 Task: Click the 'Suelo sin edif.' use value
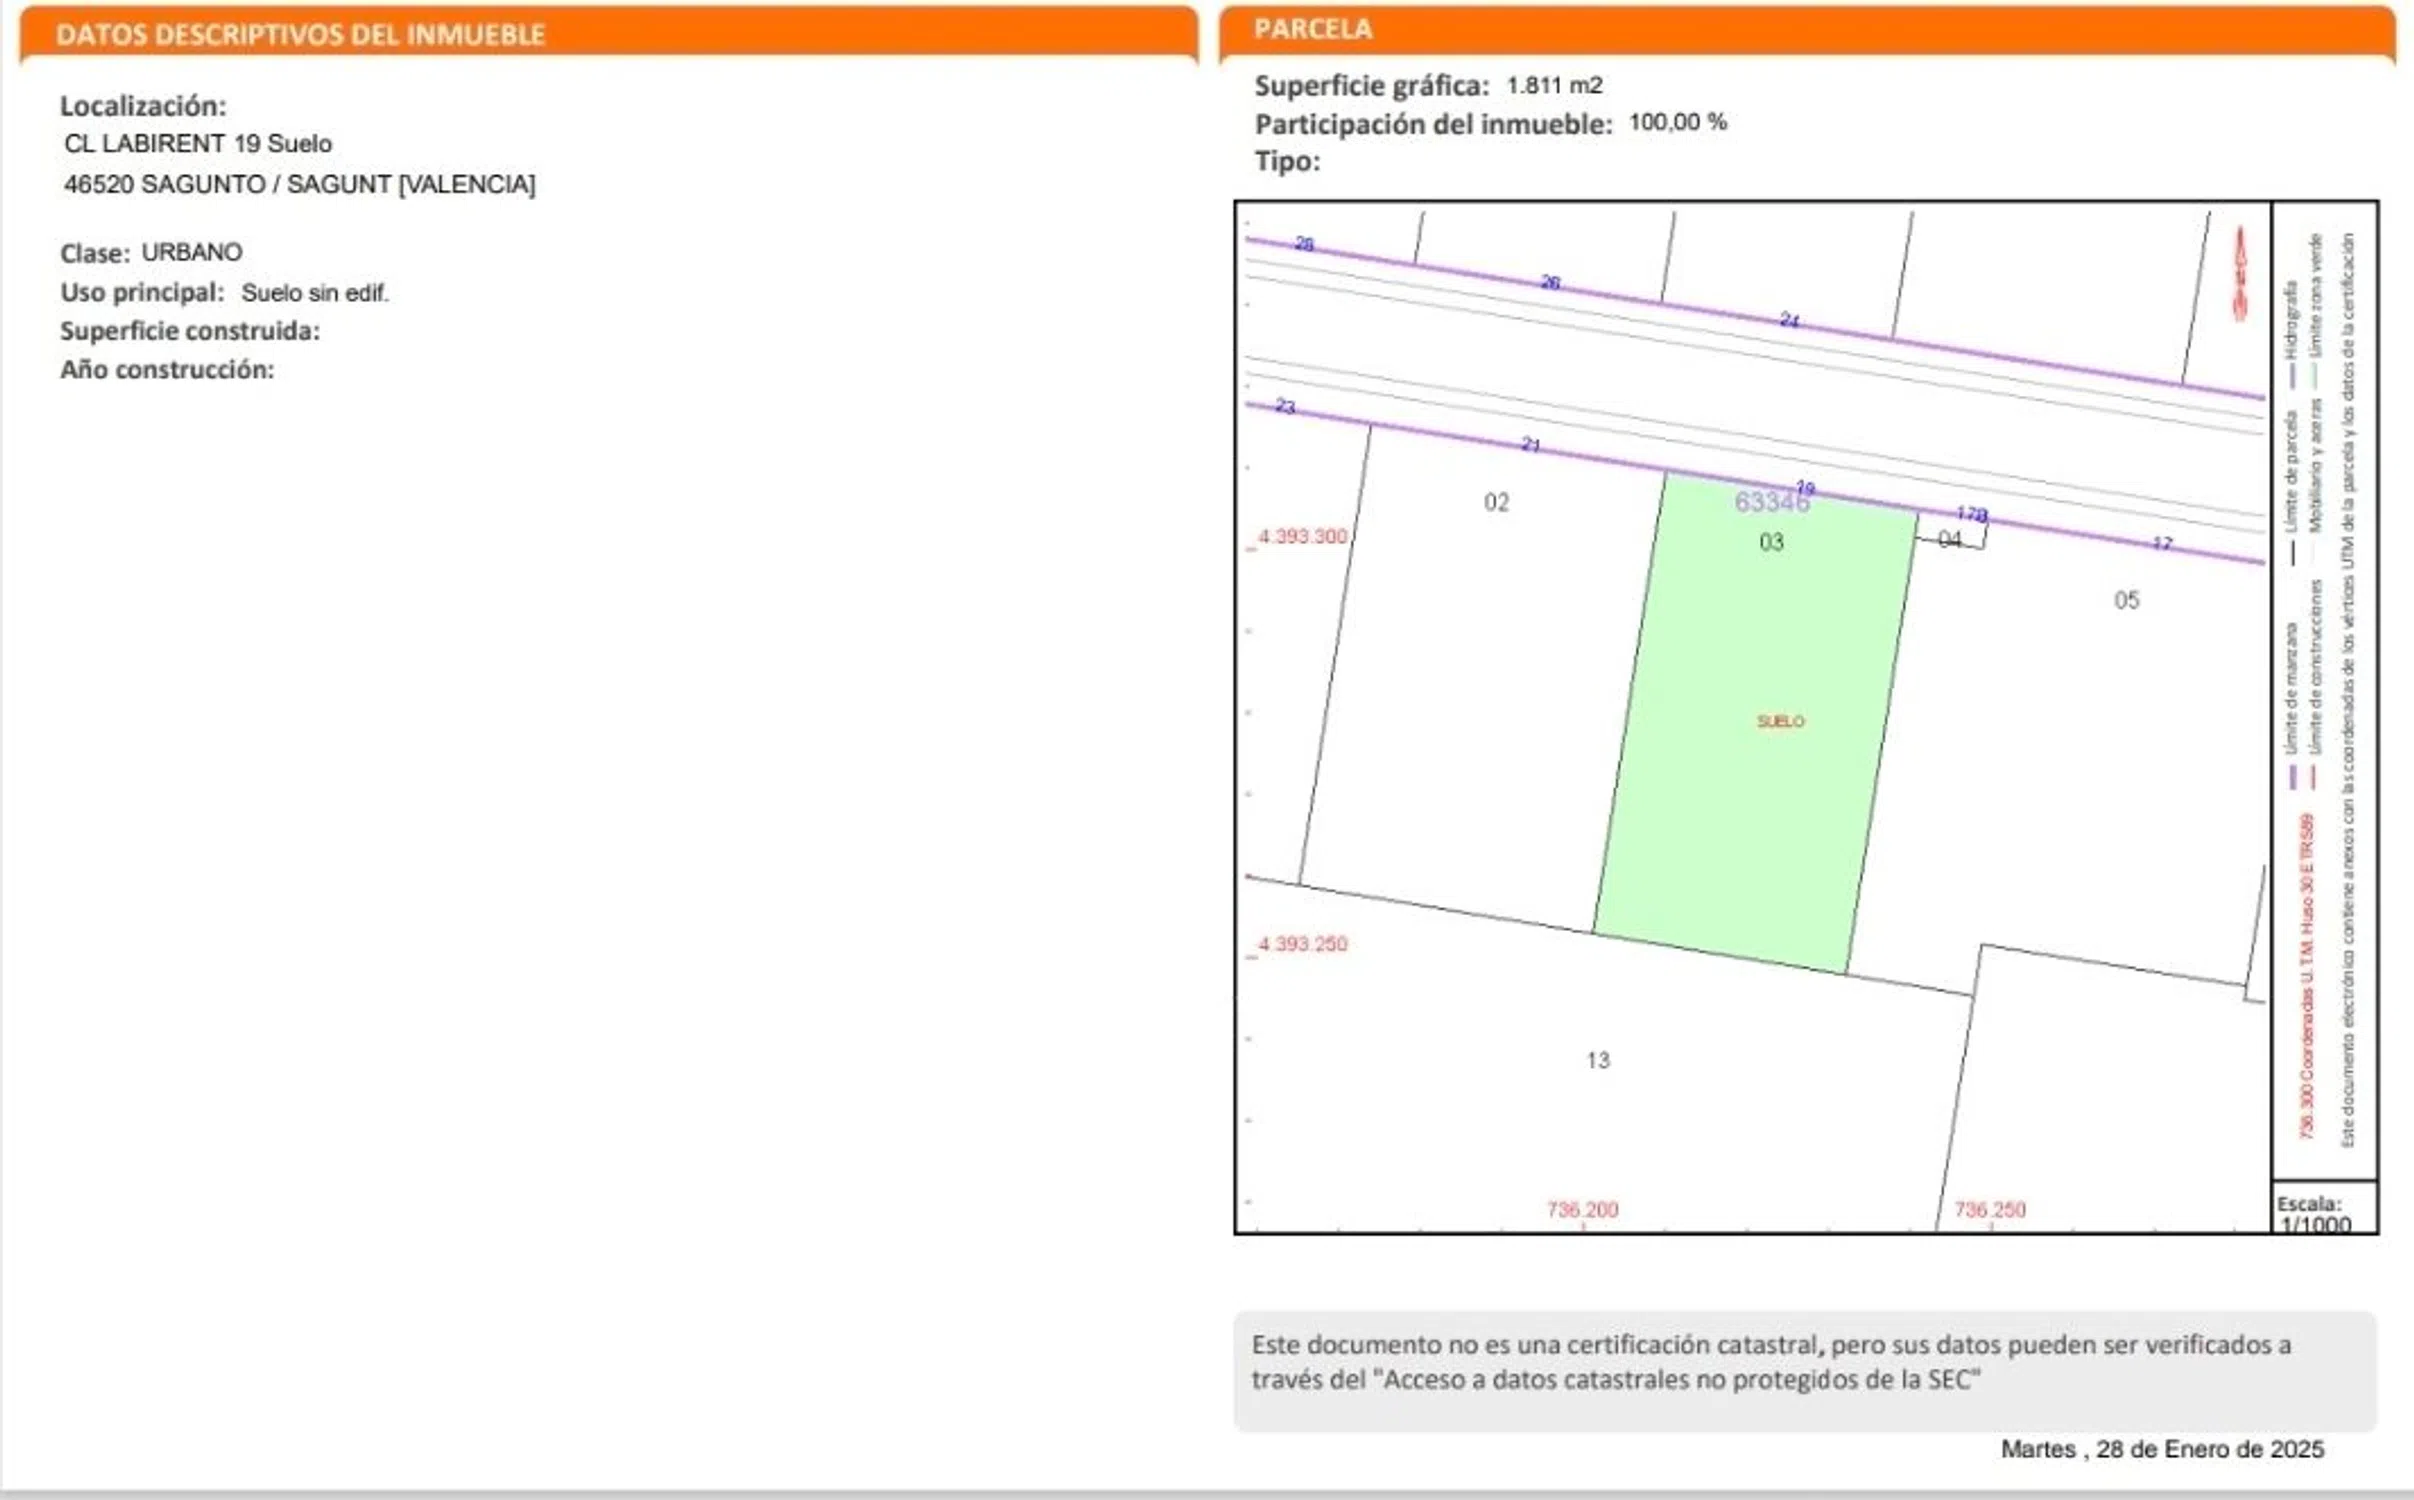pyautogui.click(x=314, y=293)
